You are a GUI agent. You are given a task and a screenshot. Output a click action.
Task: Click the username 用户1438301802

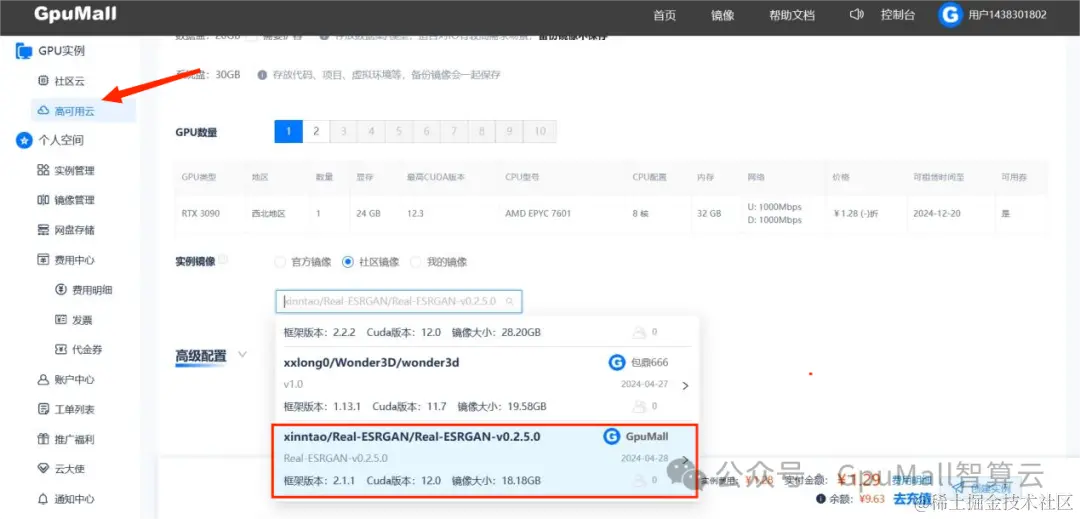coord(1007,15)
